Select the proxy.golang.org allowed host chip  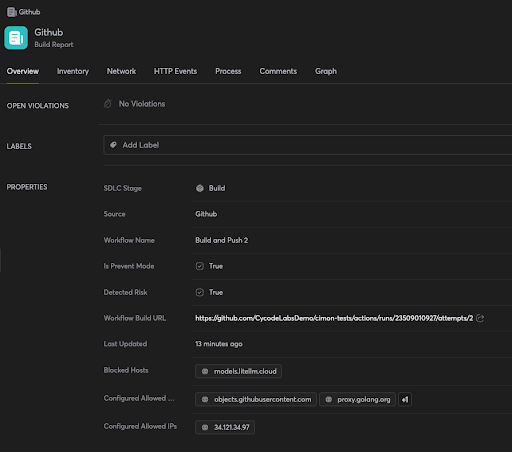(x=357, y=399)
